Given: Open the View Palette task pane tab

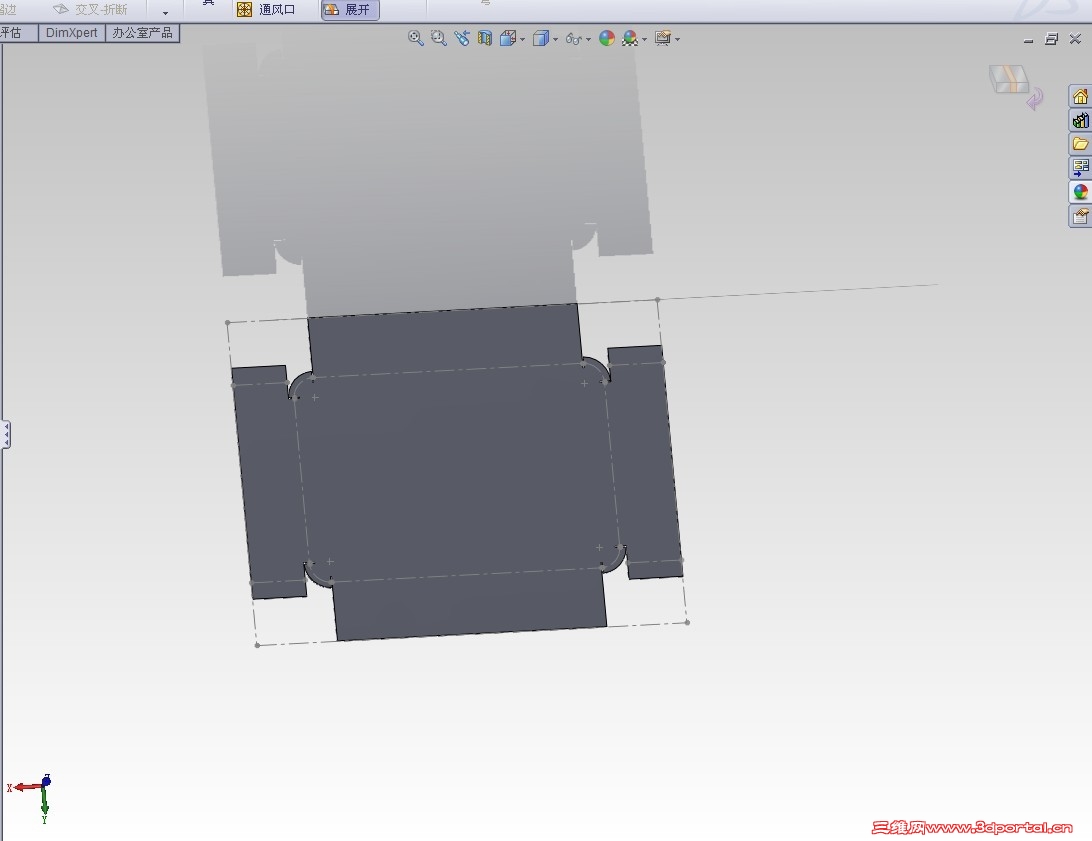Looking at the screenshot, I should pyautogui.click(x=1080, y=167).
